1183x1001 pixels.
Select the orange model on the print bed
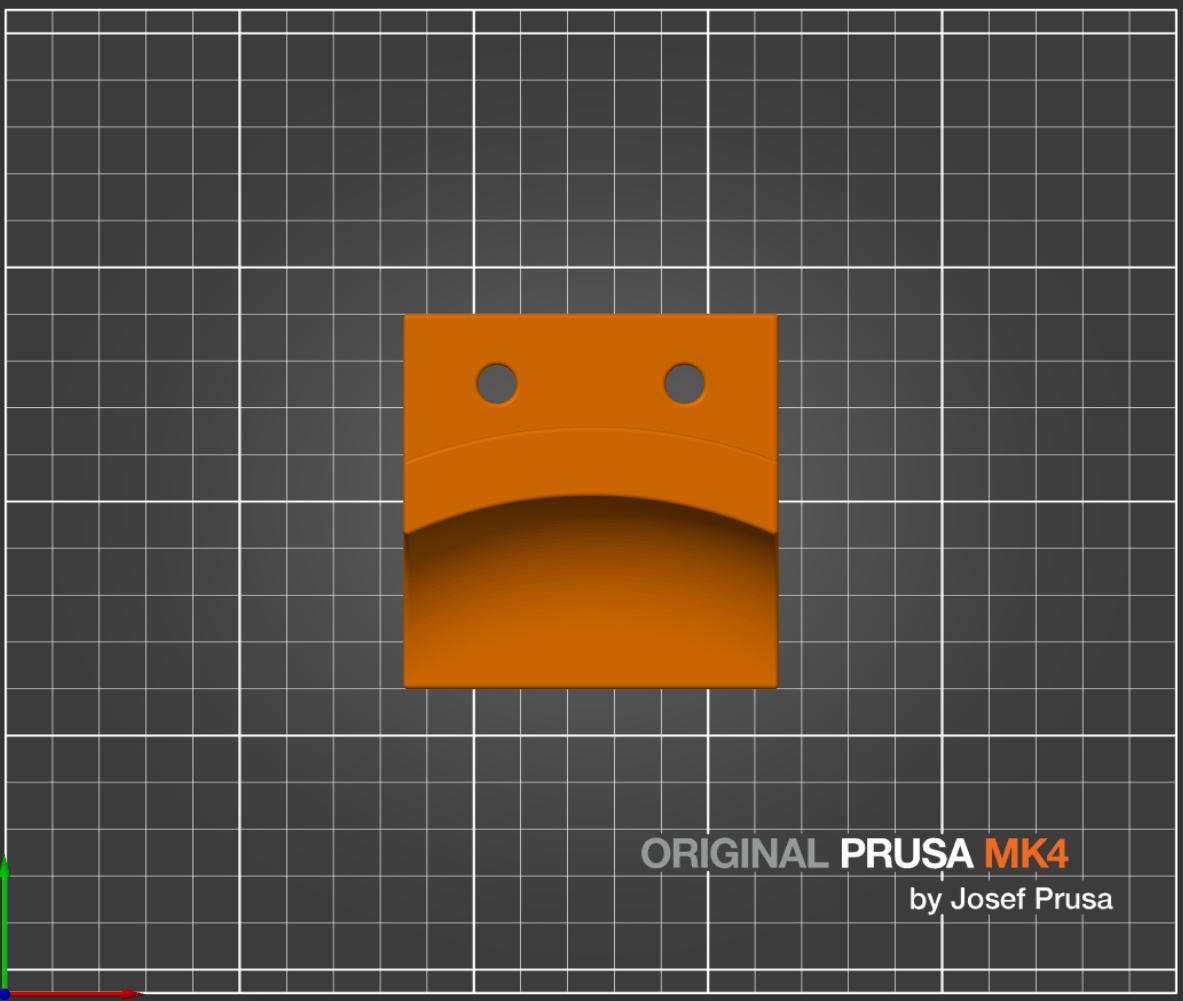pos(591,501)
